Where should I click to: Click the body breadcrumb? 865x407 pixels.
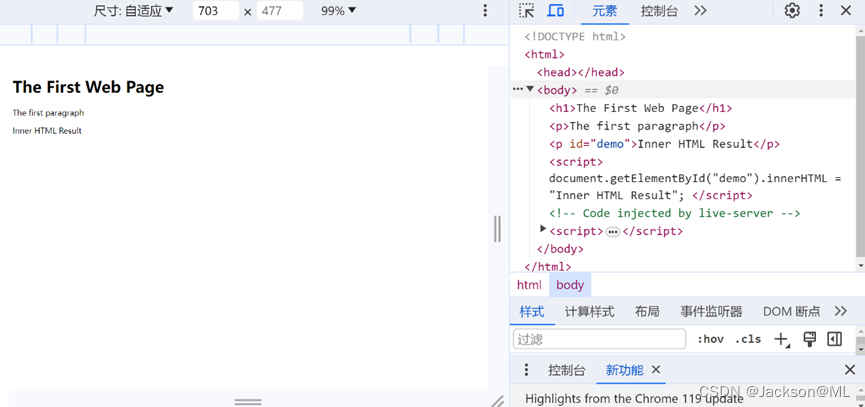pyautogui.click(x=570, y=285)
